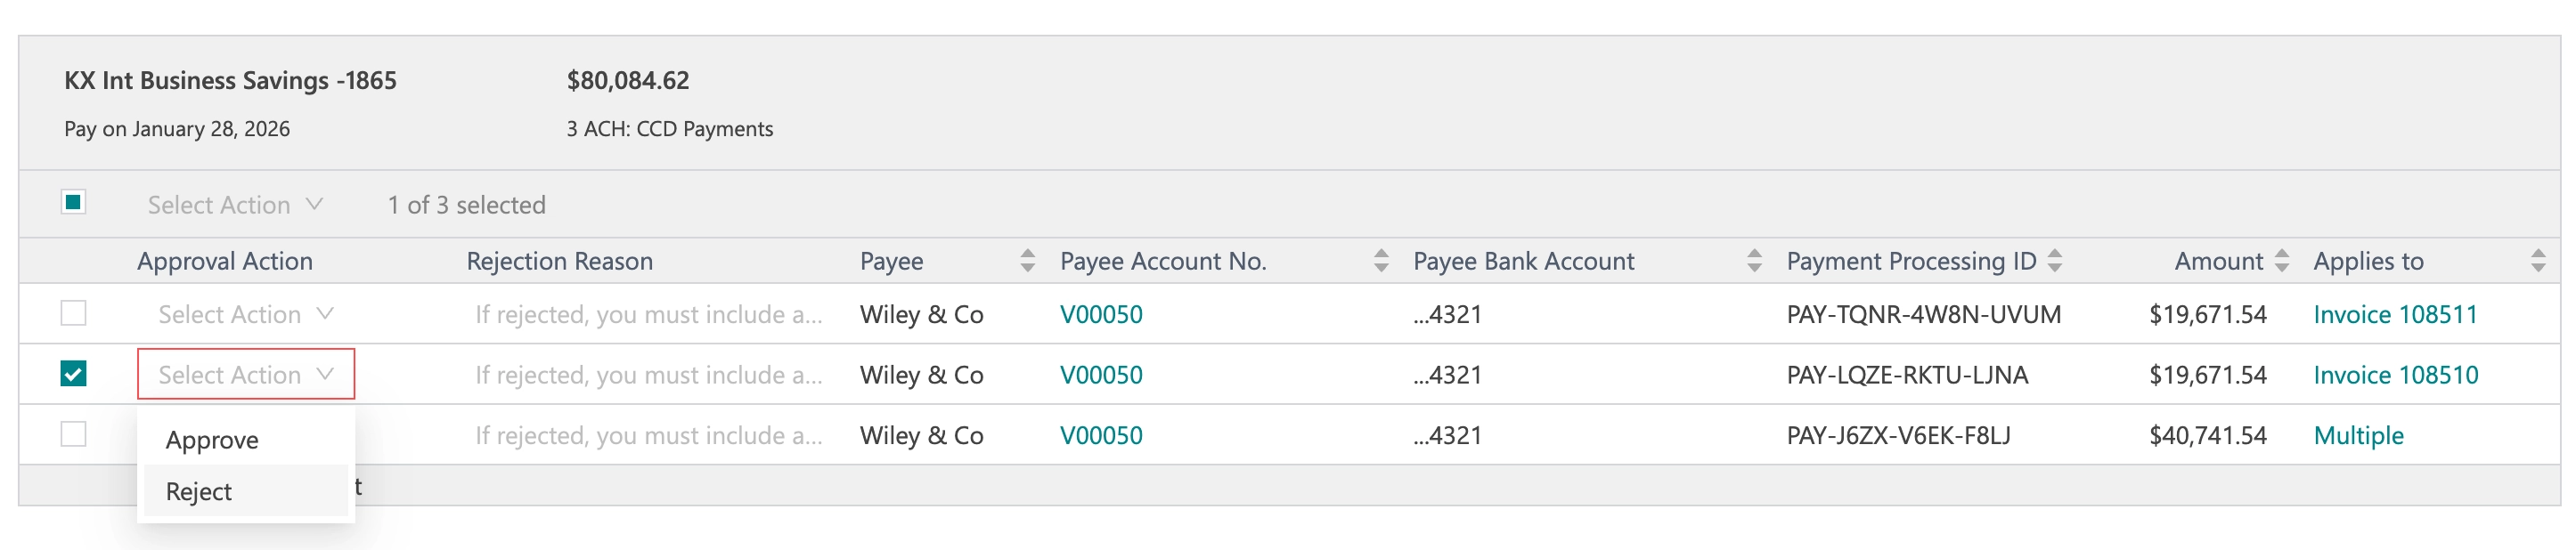Image resolution: width=2576 pixels, height=550 pixels.
Task: Open the Invoice 108511 link
Action: coord(2395,314)
